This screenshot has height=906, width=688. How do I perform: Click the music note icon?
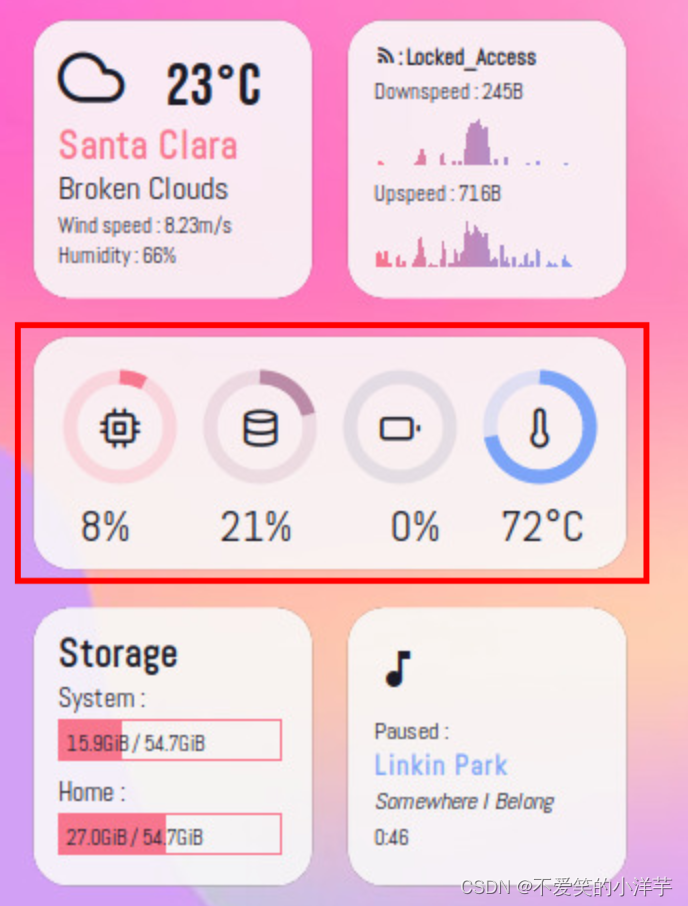[x=397, y=669]
